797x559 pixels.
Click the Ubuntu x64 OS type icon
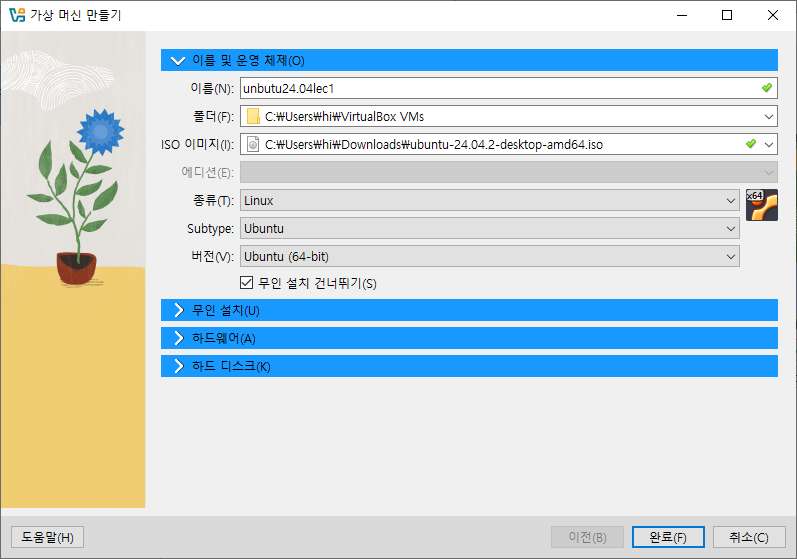761,205
